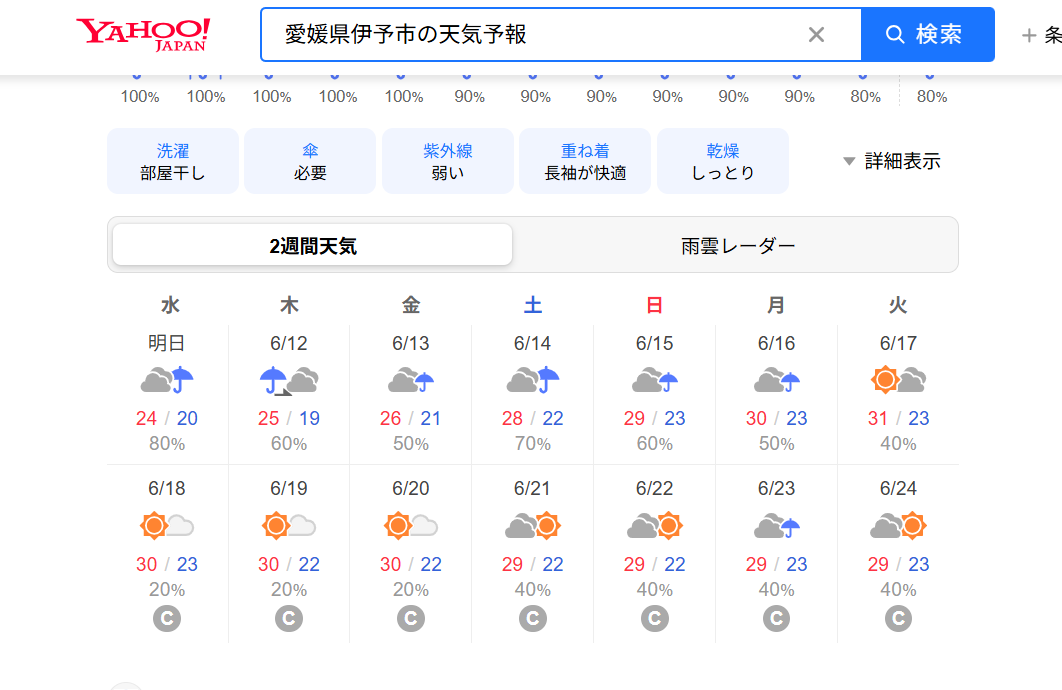Open the 洗濯 部屋干し index card
Screen dimensions: 1062x690
tap(173, 161)
